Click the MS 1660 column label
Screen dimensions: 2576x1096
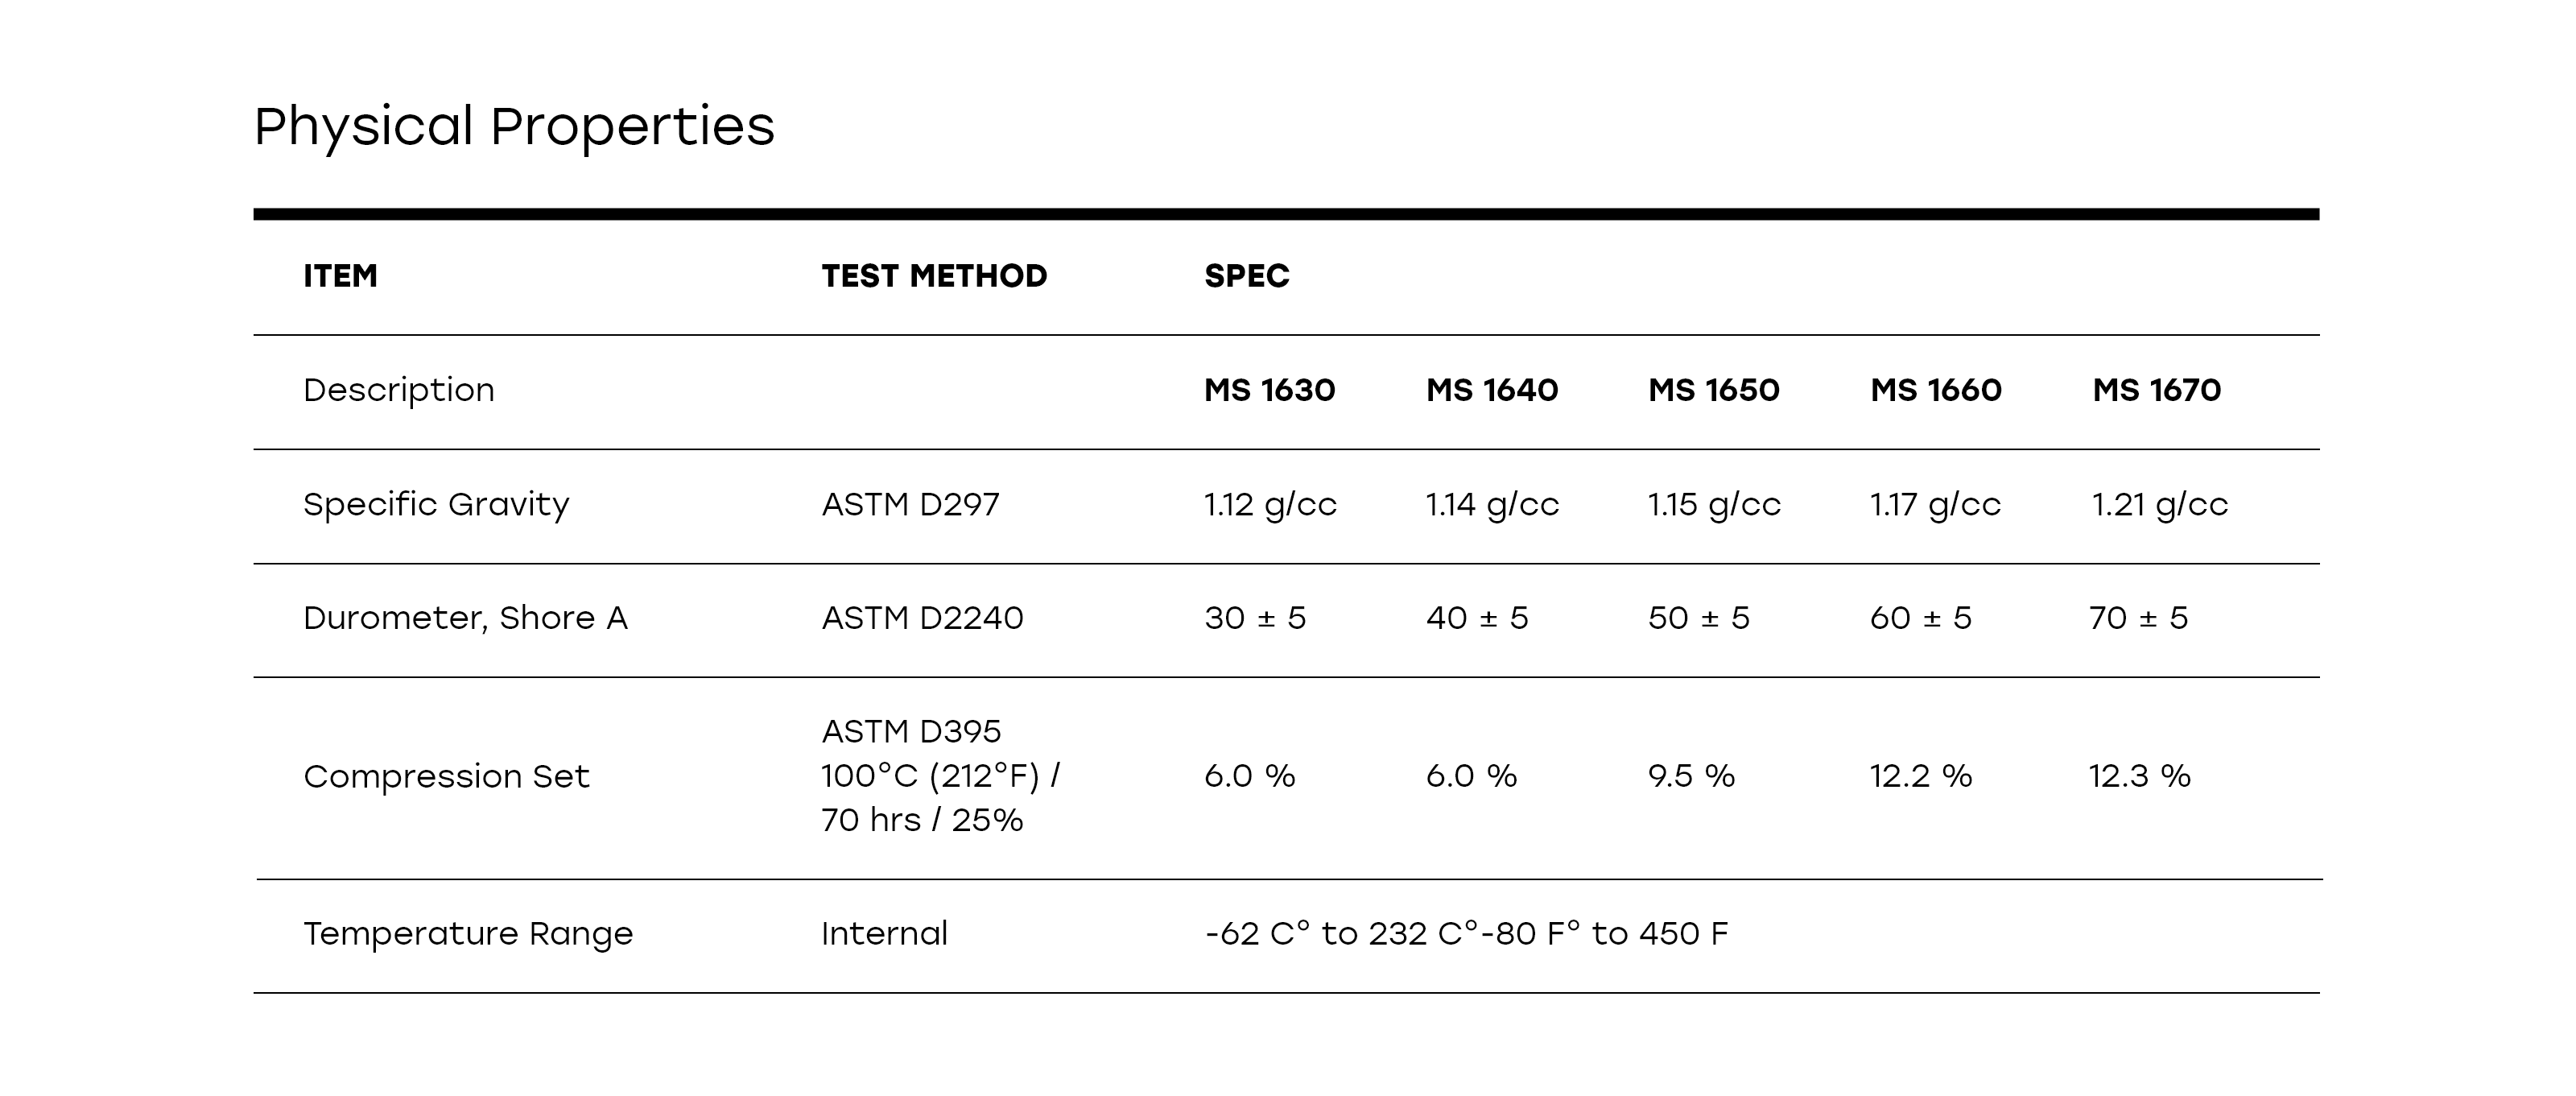point(1936,390)
